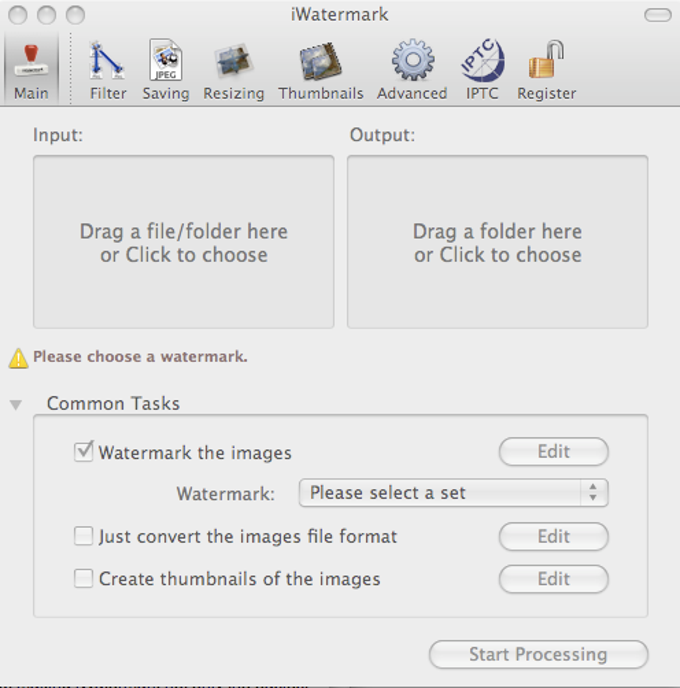The width and height of the screenshot is (680, 688).
Task: Open the Register padlock pane
Action: pyautogui.click(x=546, y=70)
